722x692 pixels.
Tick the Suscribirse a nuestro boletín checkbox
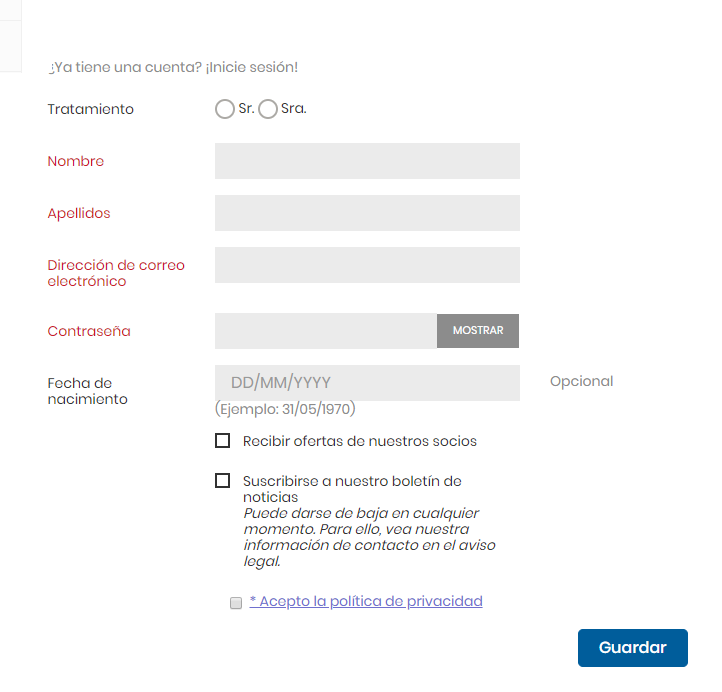click(x=222, y=481)
